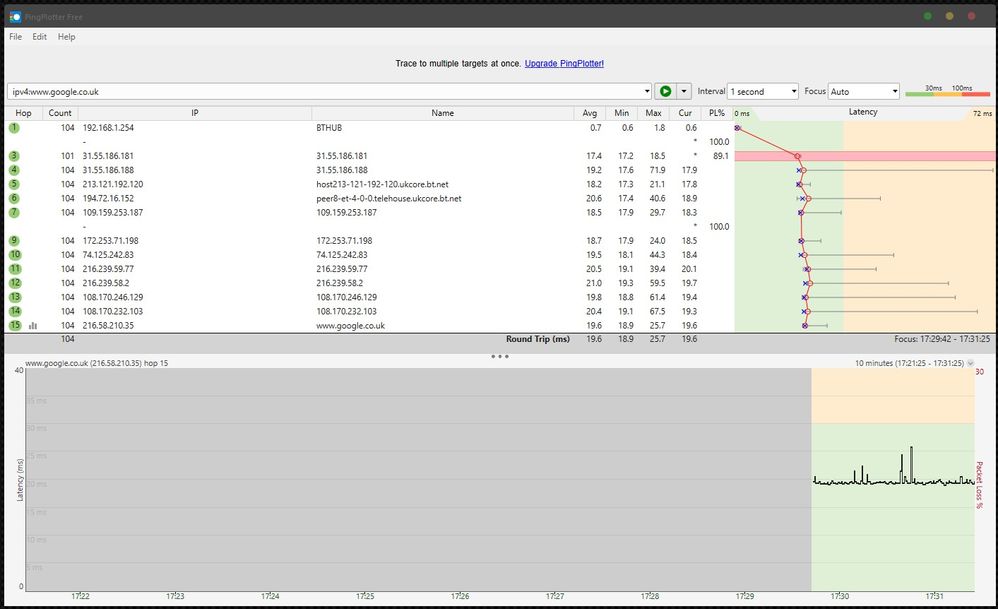998x609 pixels.
Task: Open the Help menu
Action: tap(66, 37)
